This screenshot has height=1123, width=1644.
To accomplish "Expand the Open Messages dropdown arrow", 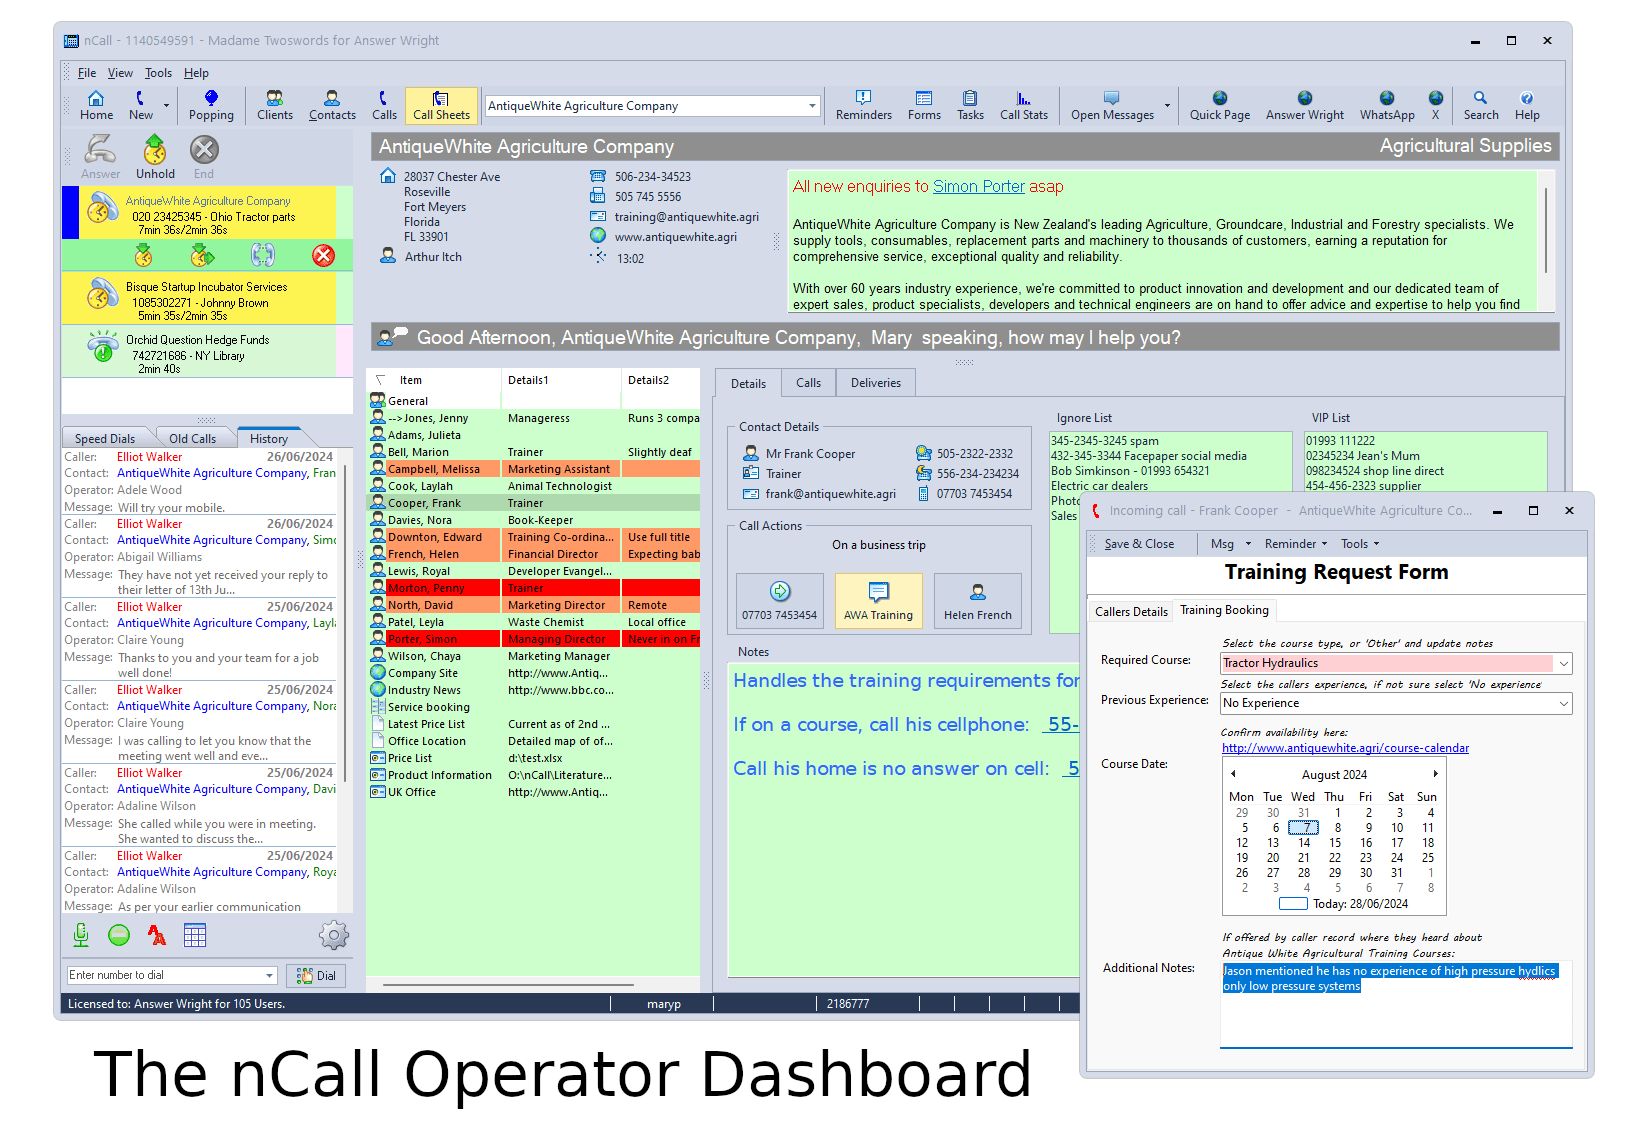I will pyautogui.click(x=1167, y=105).
